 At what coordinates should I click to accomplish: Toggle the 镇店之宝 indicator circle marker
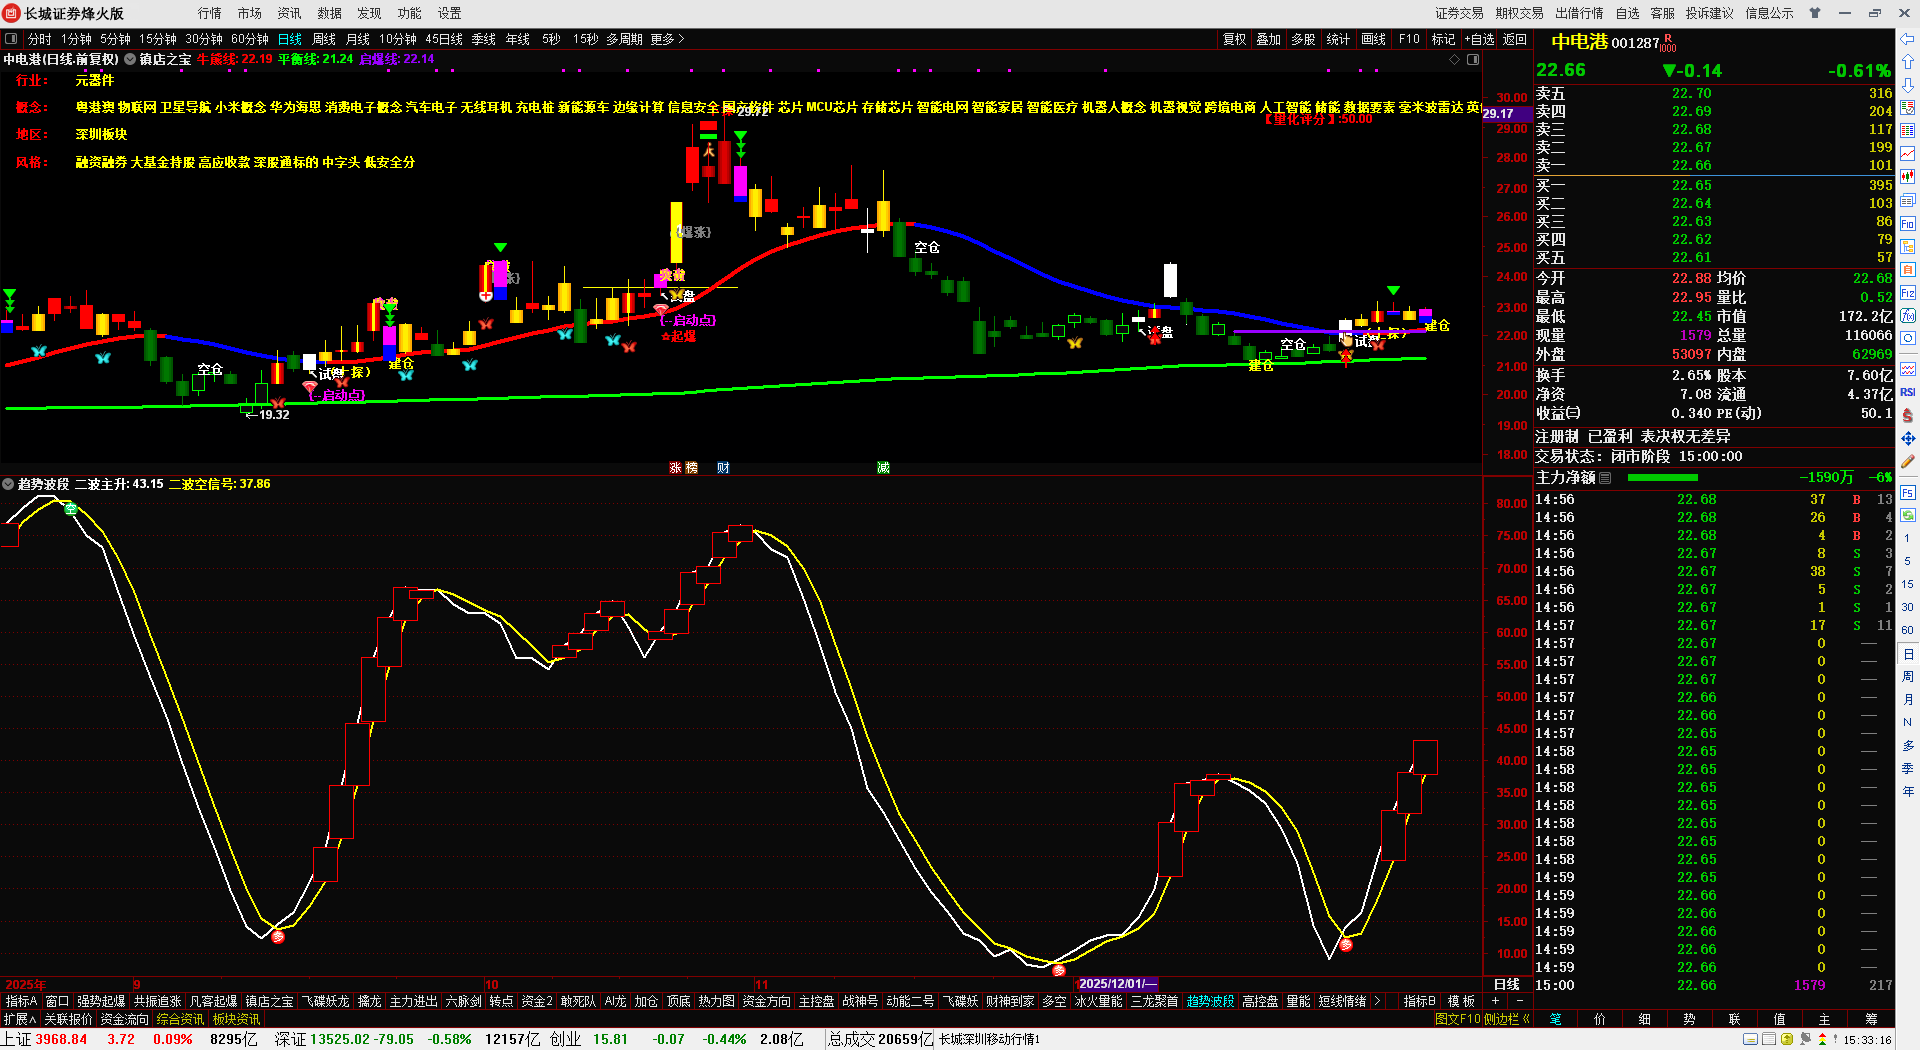(130, 59)
